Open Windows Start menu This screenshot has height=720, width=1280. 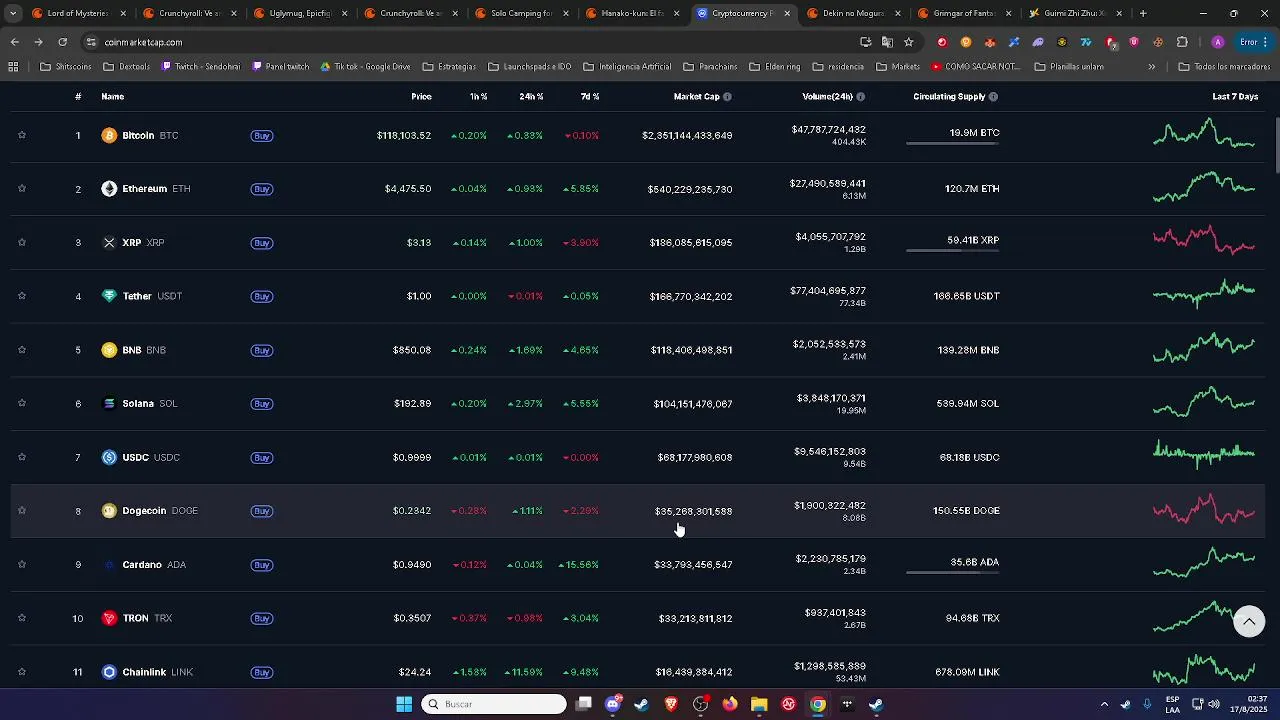pos(404,704)
